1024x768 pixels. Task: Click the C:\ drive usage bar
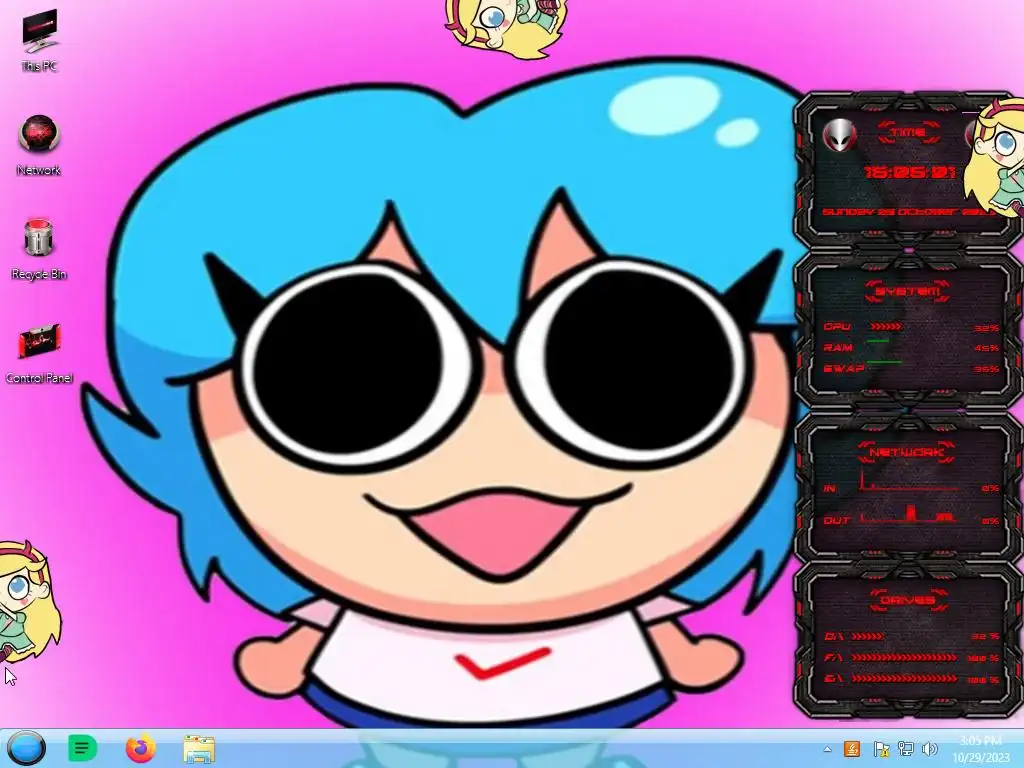tap(868, 636)
